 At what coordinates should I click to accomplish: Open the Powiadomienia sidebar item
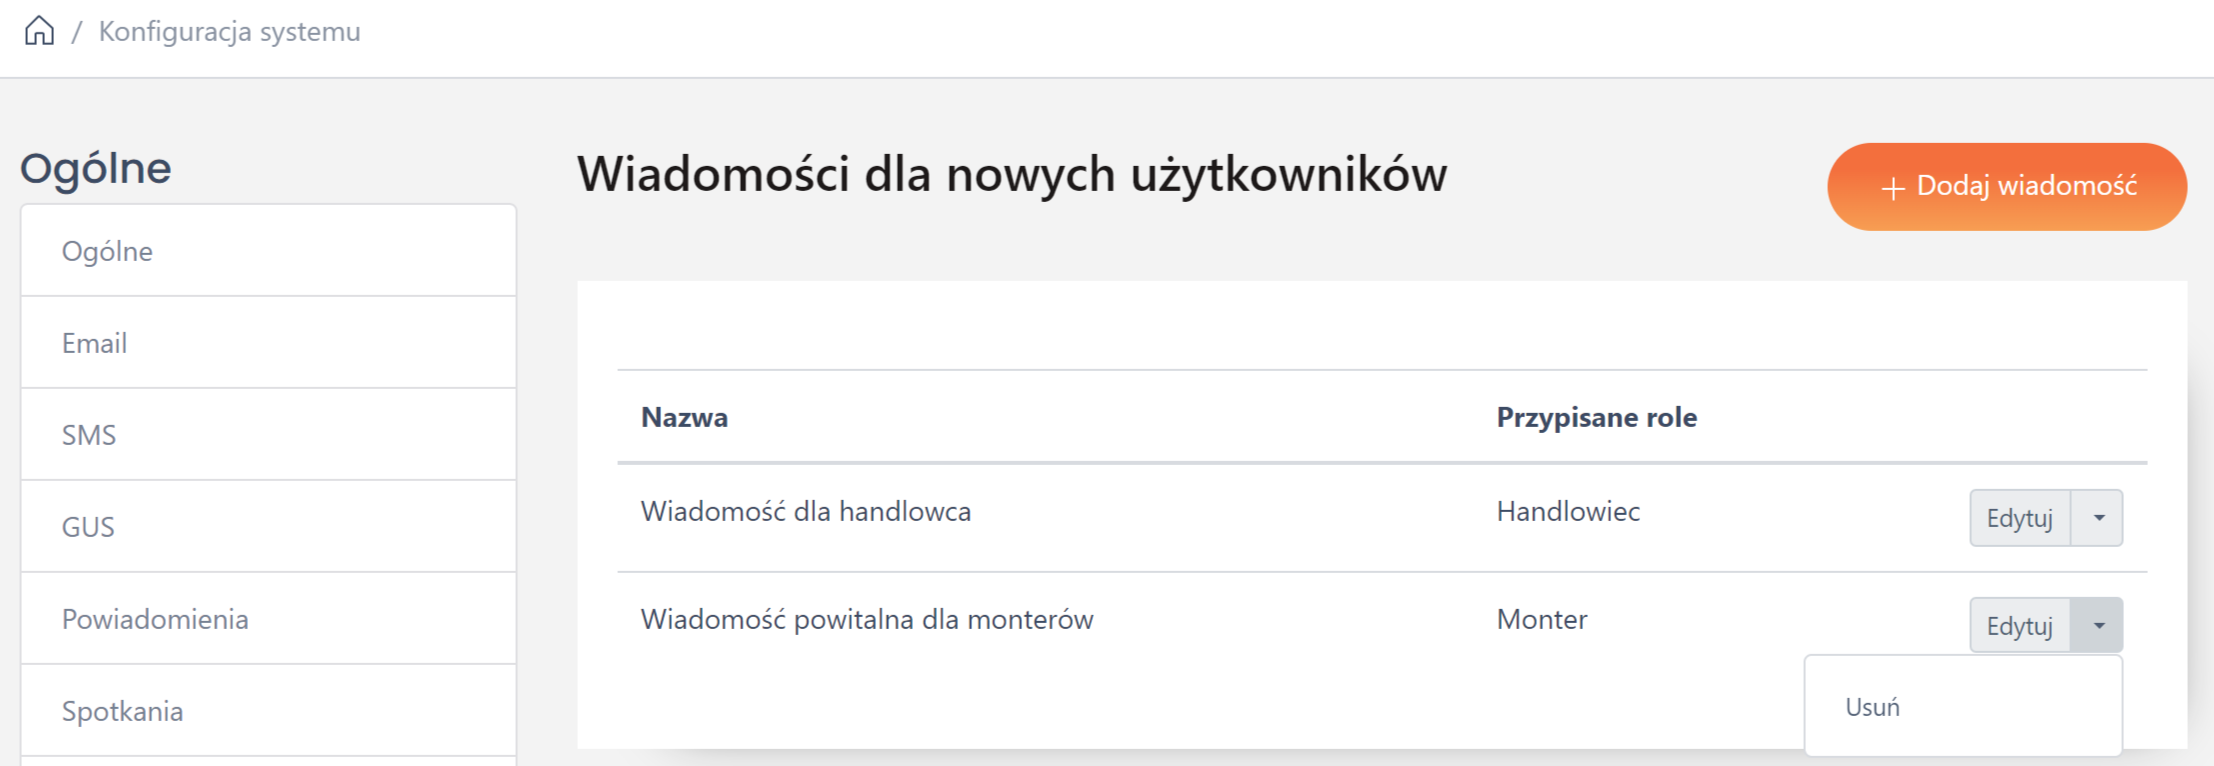click(x=155, y=619)
